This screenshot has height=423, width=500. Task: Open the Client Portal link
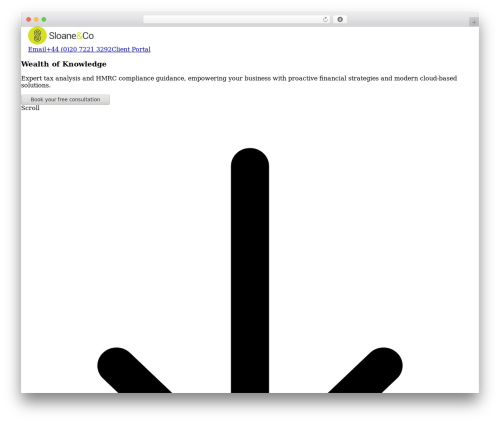131,49
